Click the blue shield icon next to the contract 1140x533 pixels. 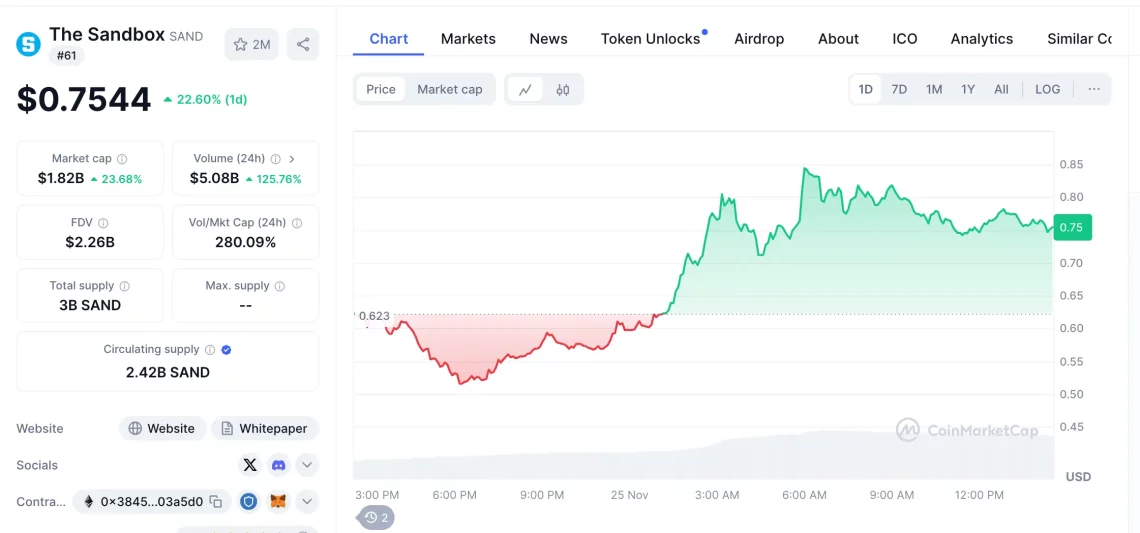pos(249,501)
